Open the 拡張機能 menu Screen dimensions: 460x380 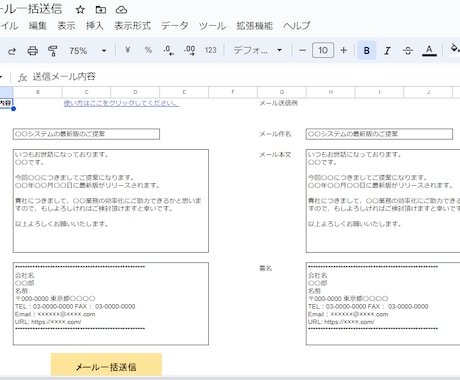click(x=255, y=26)
